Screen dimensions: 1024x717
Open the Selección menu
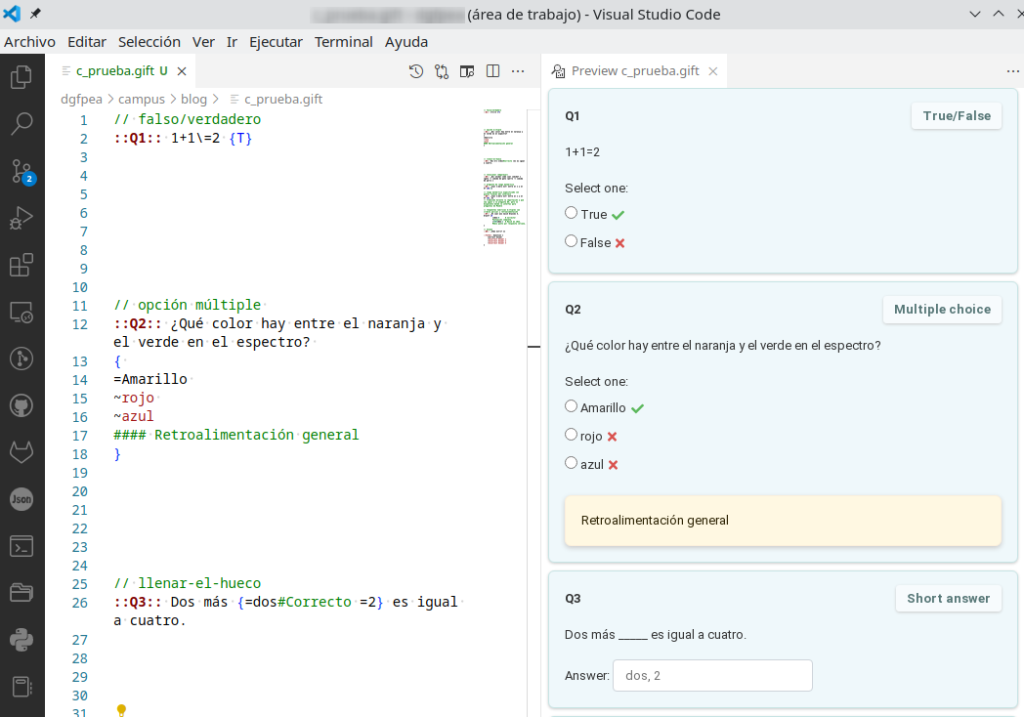149,42
